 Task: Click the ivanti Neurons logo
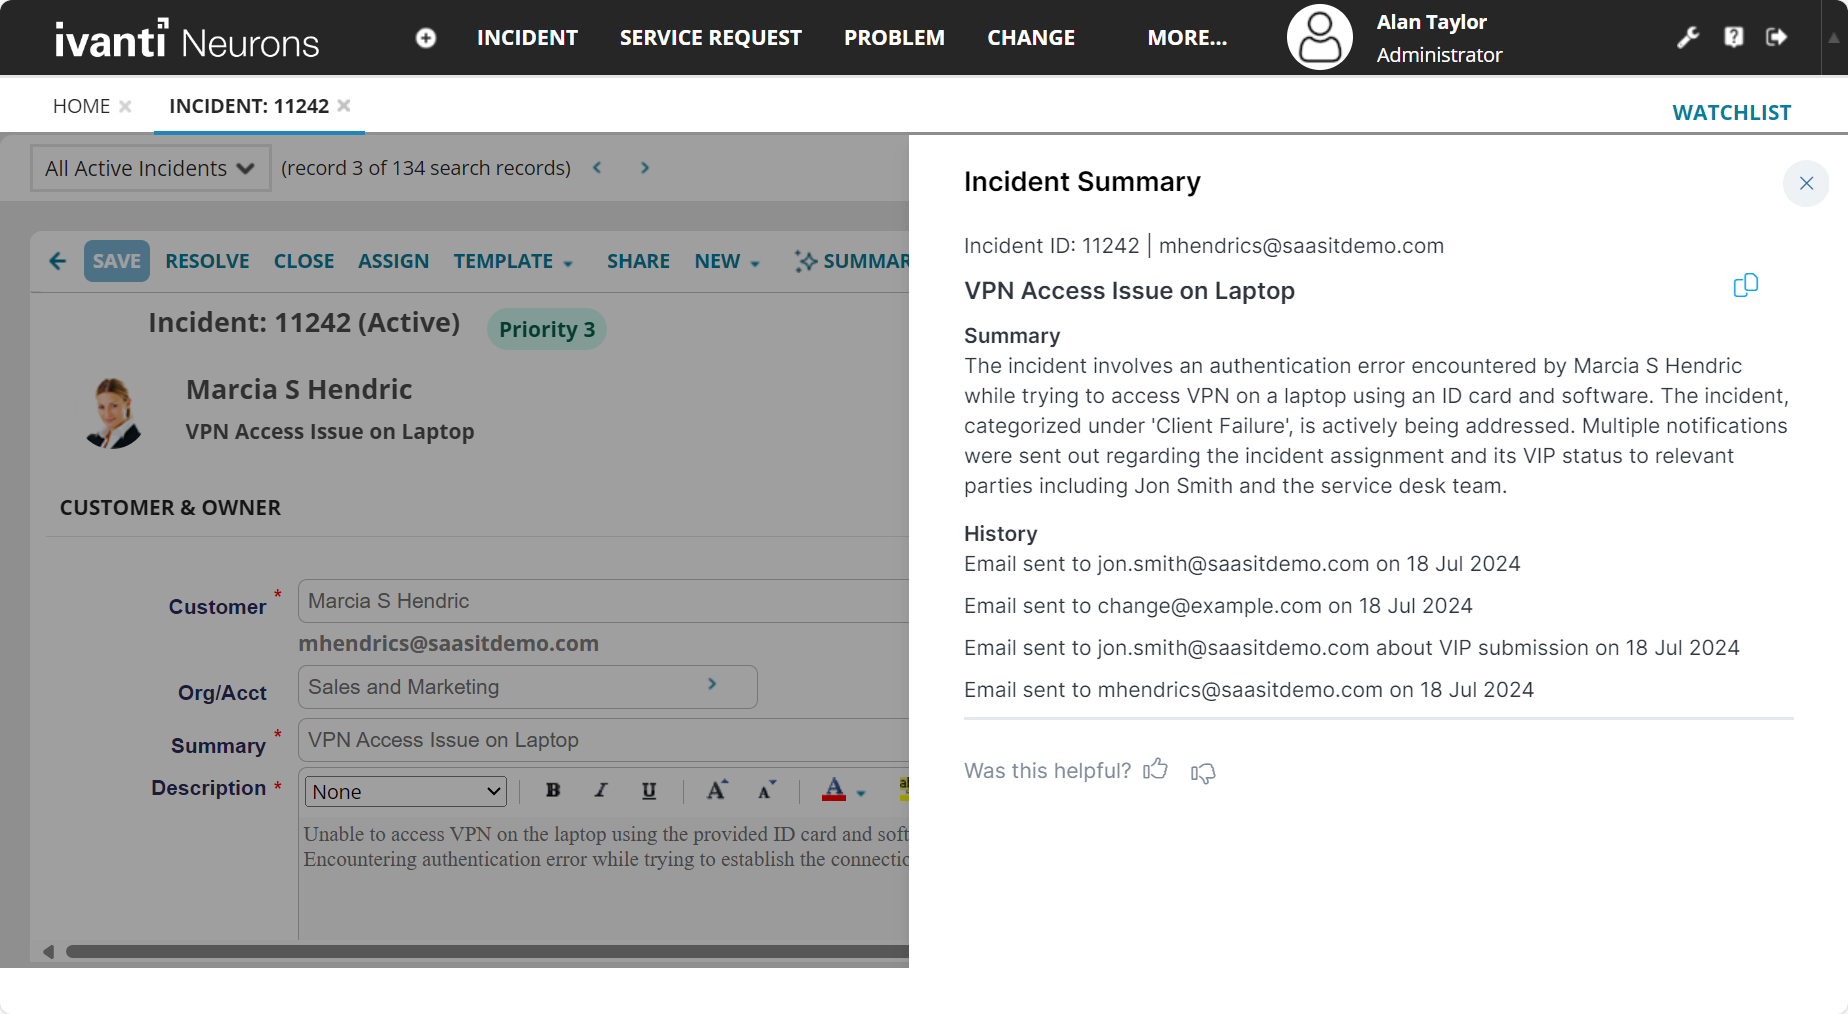187,40
